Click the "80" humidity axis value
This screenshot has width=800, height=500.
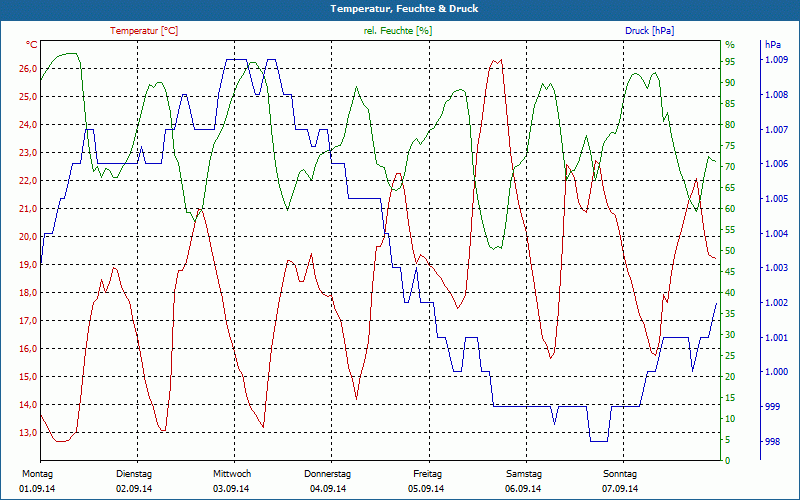pyautogui.click(x=730, y=125)
